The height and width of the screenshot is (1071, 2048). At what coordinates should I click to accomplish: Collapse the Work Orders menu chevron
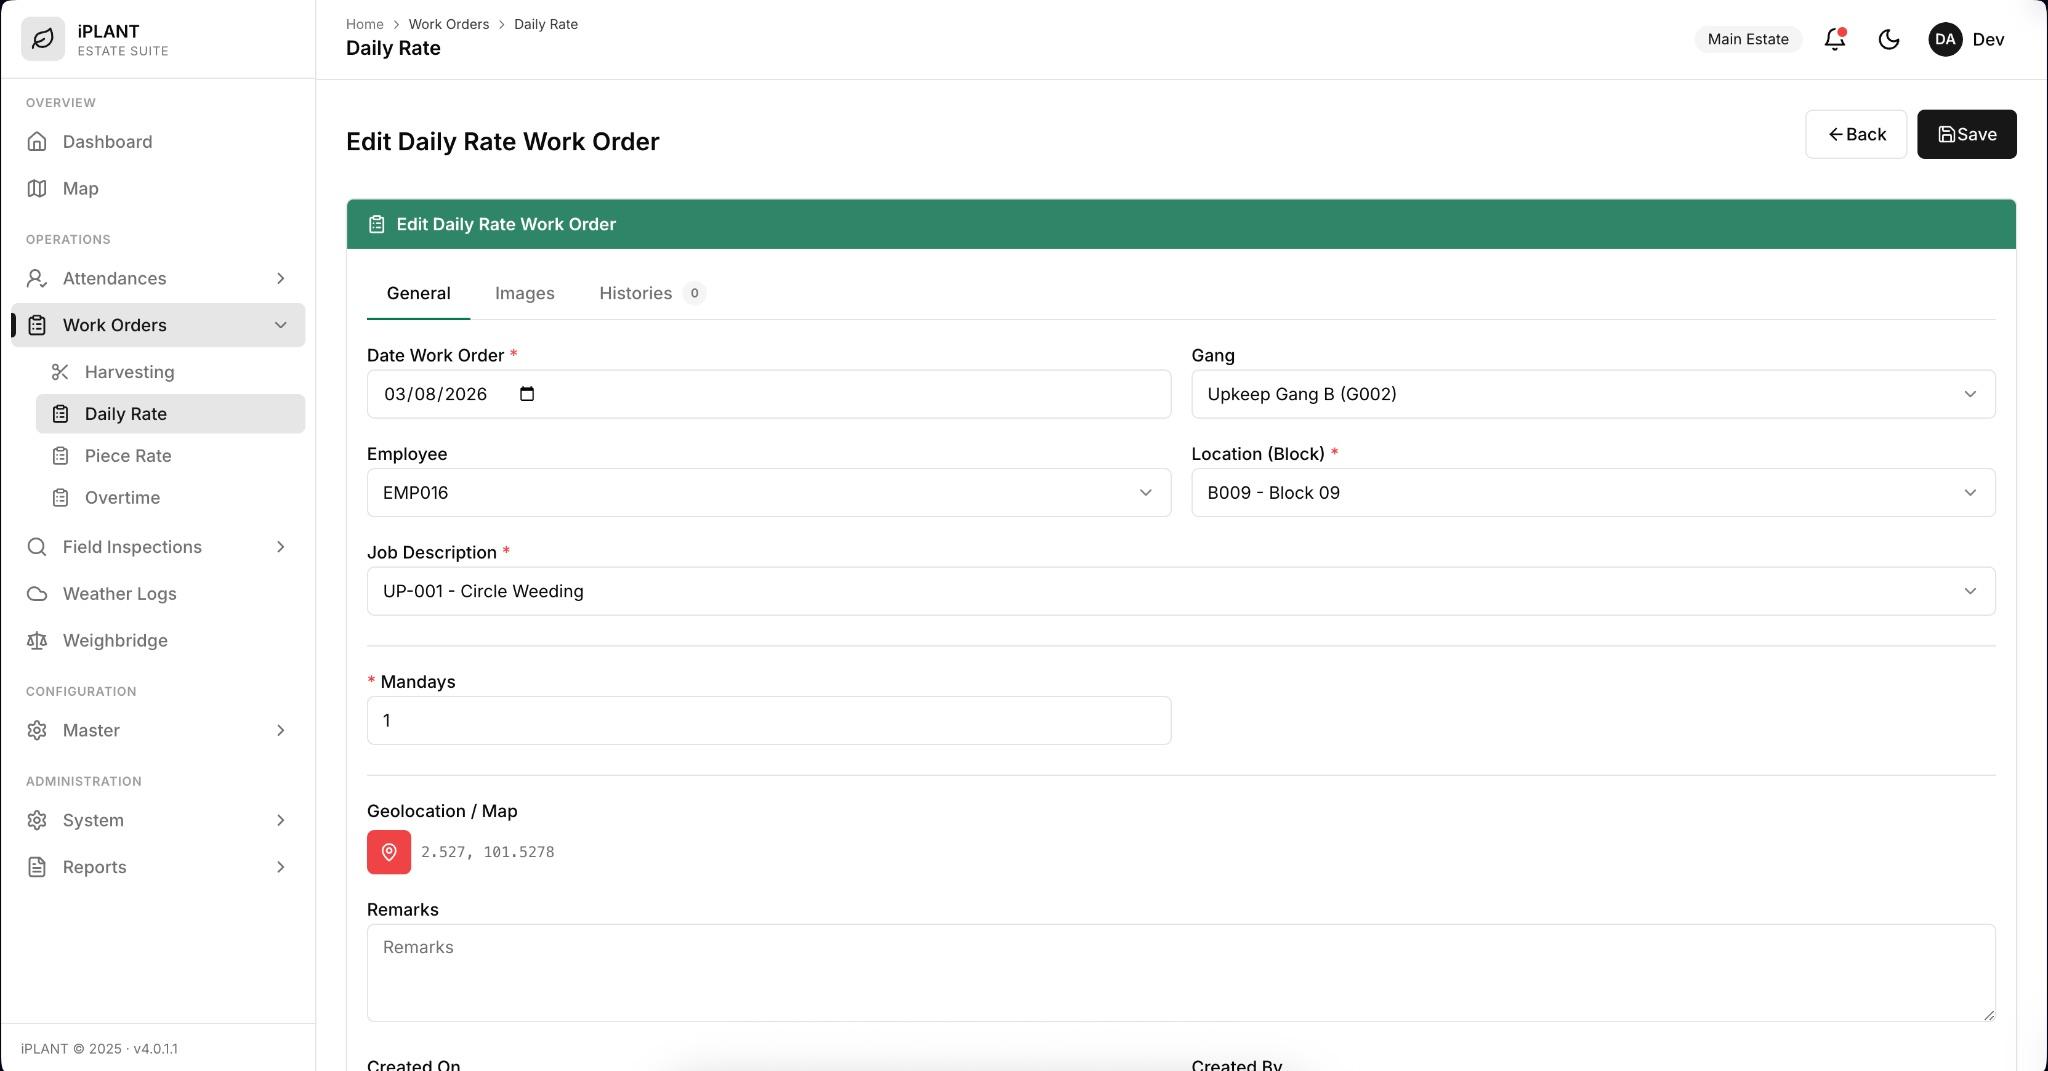click(280, 325)
